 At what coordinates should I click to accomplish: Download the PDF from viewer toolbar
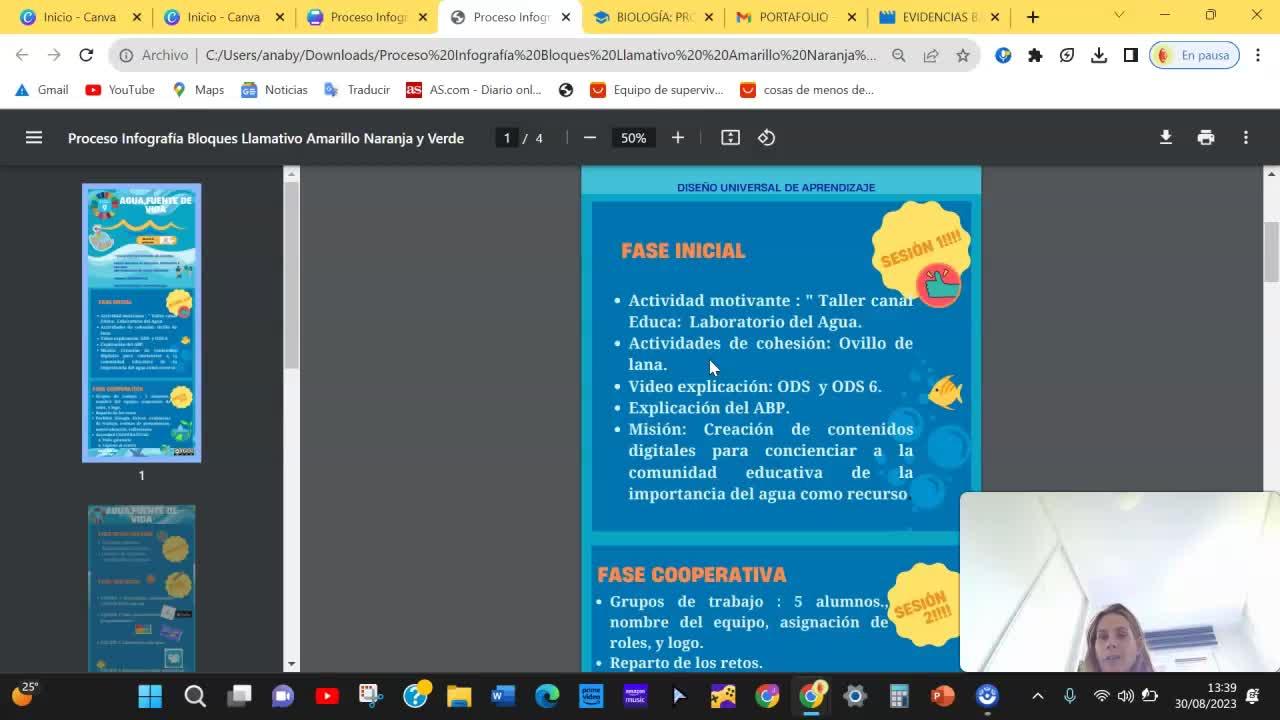click(x=1166, y=138)
